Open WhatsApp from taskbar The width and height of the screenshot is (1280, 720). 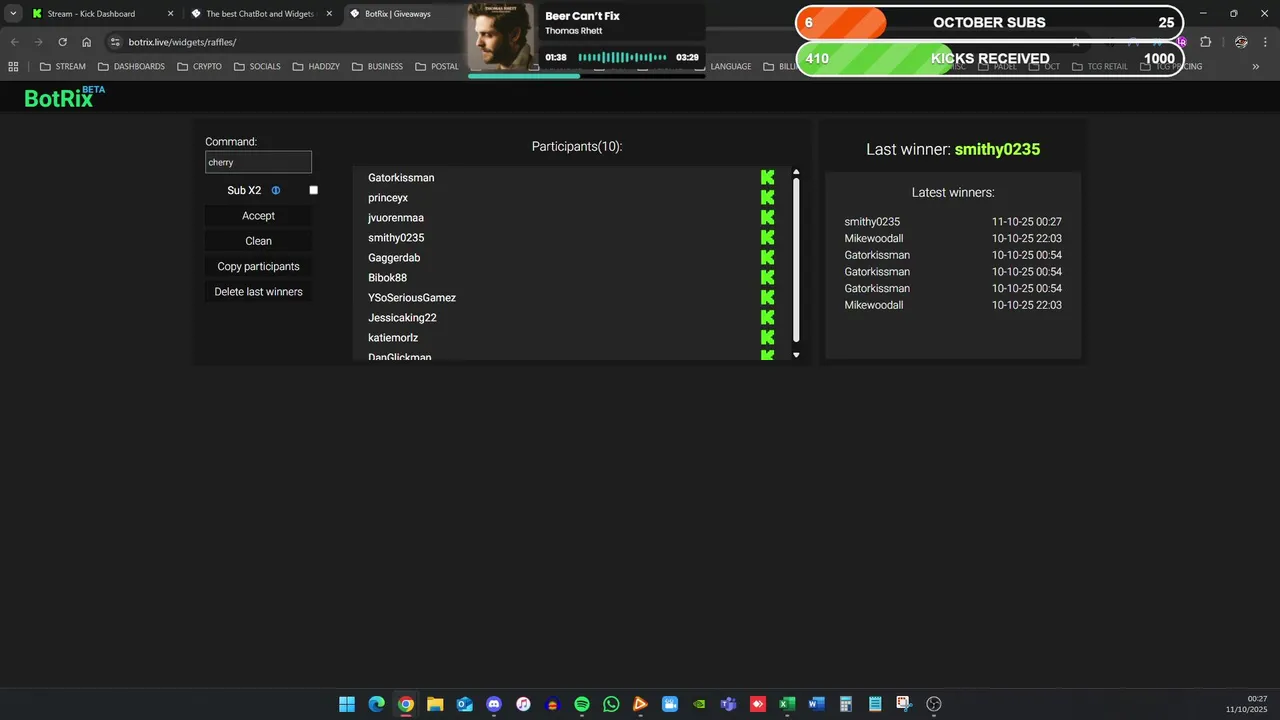tap(611, 704)
